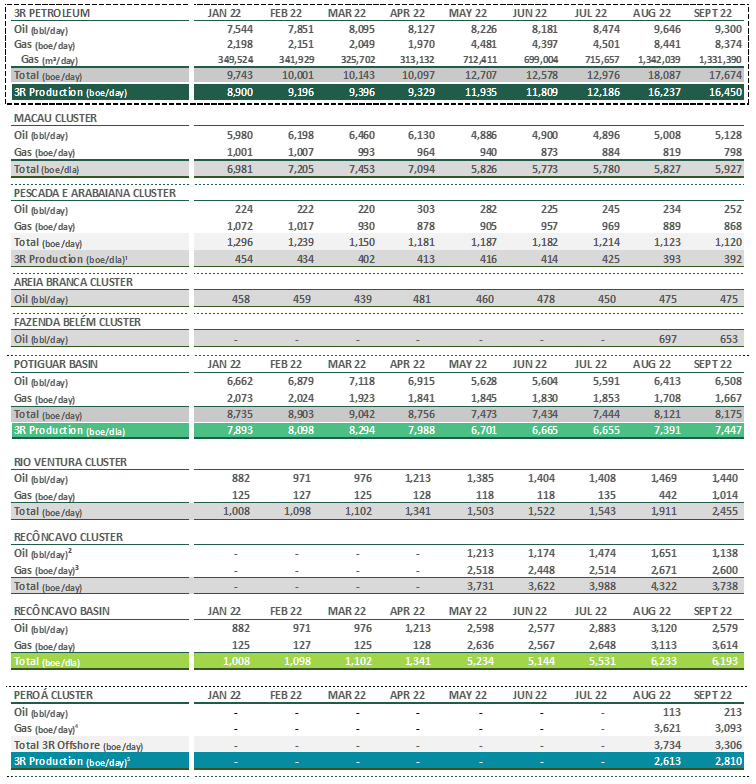Image resolution: width=756 pixels, height=784 pixels.
Task: Click the AREIA BRANCA CLUSTER heading
Action: point(74,282)
